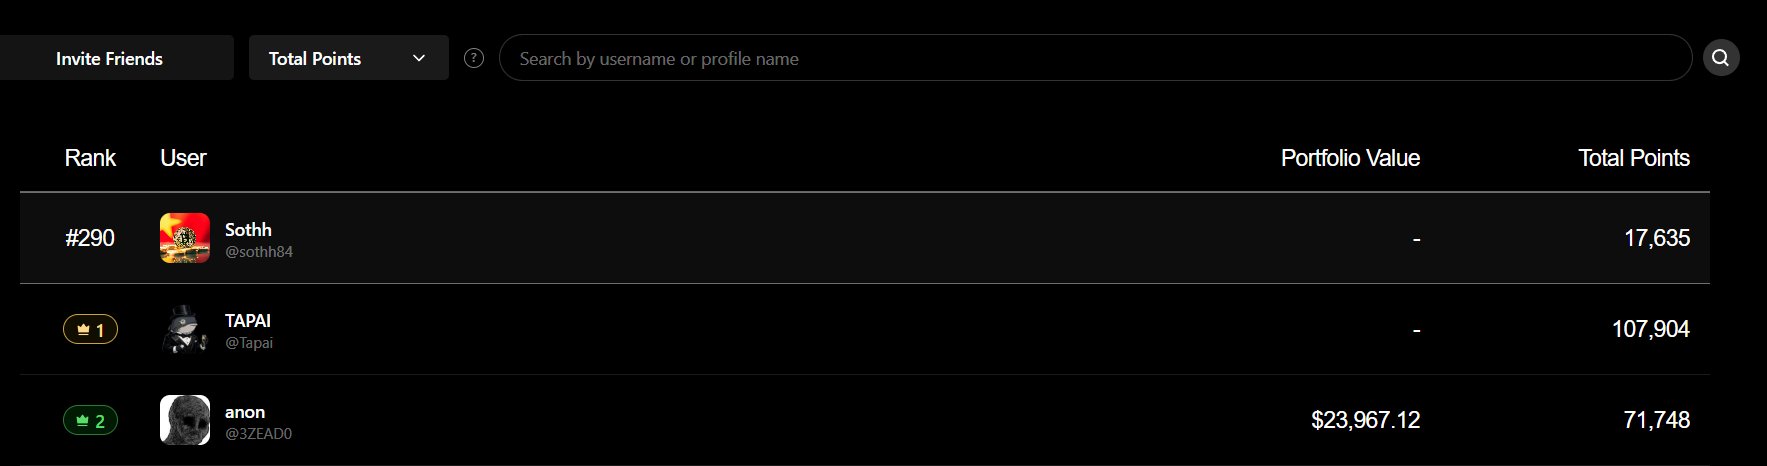Click TAPAI's avatar image
This screenshot has width=1767, height=466.
coord(185,329)
